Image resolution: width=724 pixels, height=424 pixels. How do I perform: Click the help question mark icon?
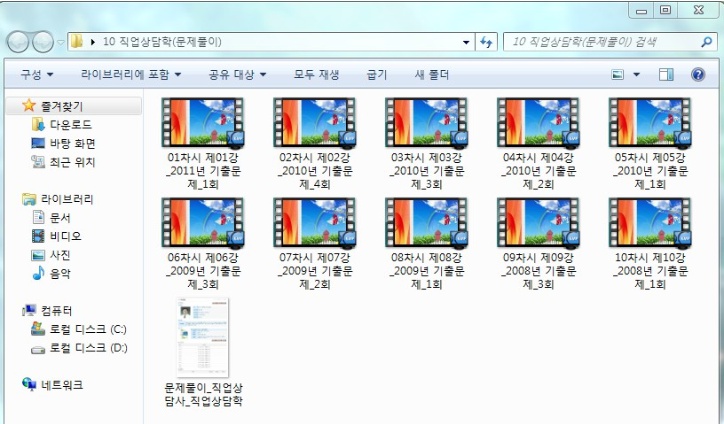click(x=698, y=74)
